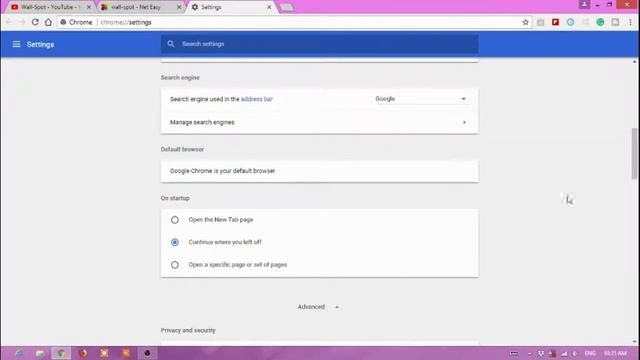Click the Default browser heading
The height and width of the screenshot is (360, 640).
(182, 149)
